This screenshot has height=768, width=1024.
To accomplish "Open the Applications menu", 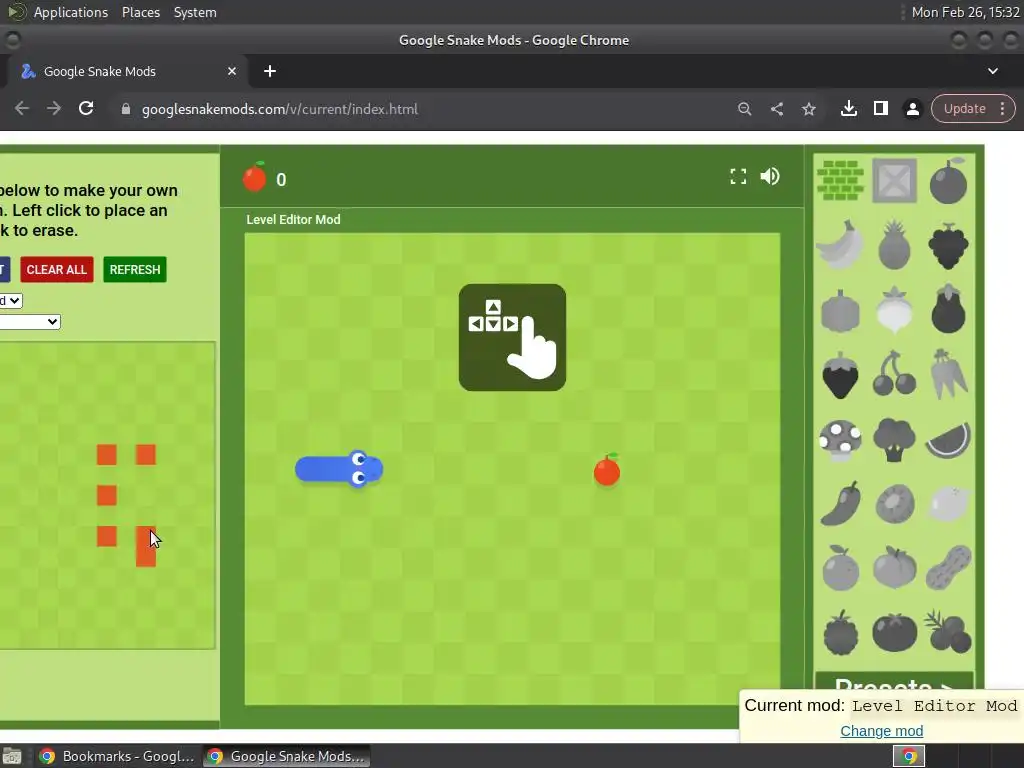I will point(71,12).
